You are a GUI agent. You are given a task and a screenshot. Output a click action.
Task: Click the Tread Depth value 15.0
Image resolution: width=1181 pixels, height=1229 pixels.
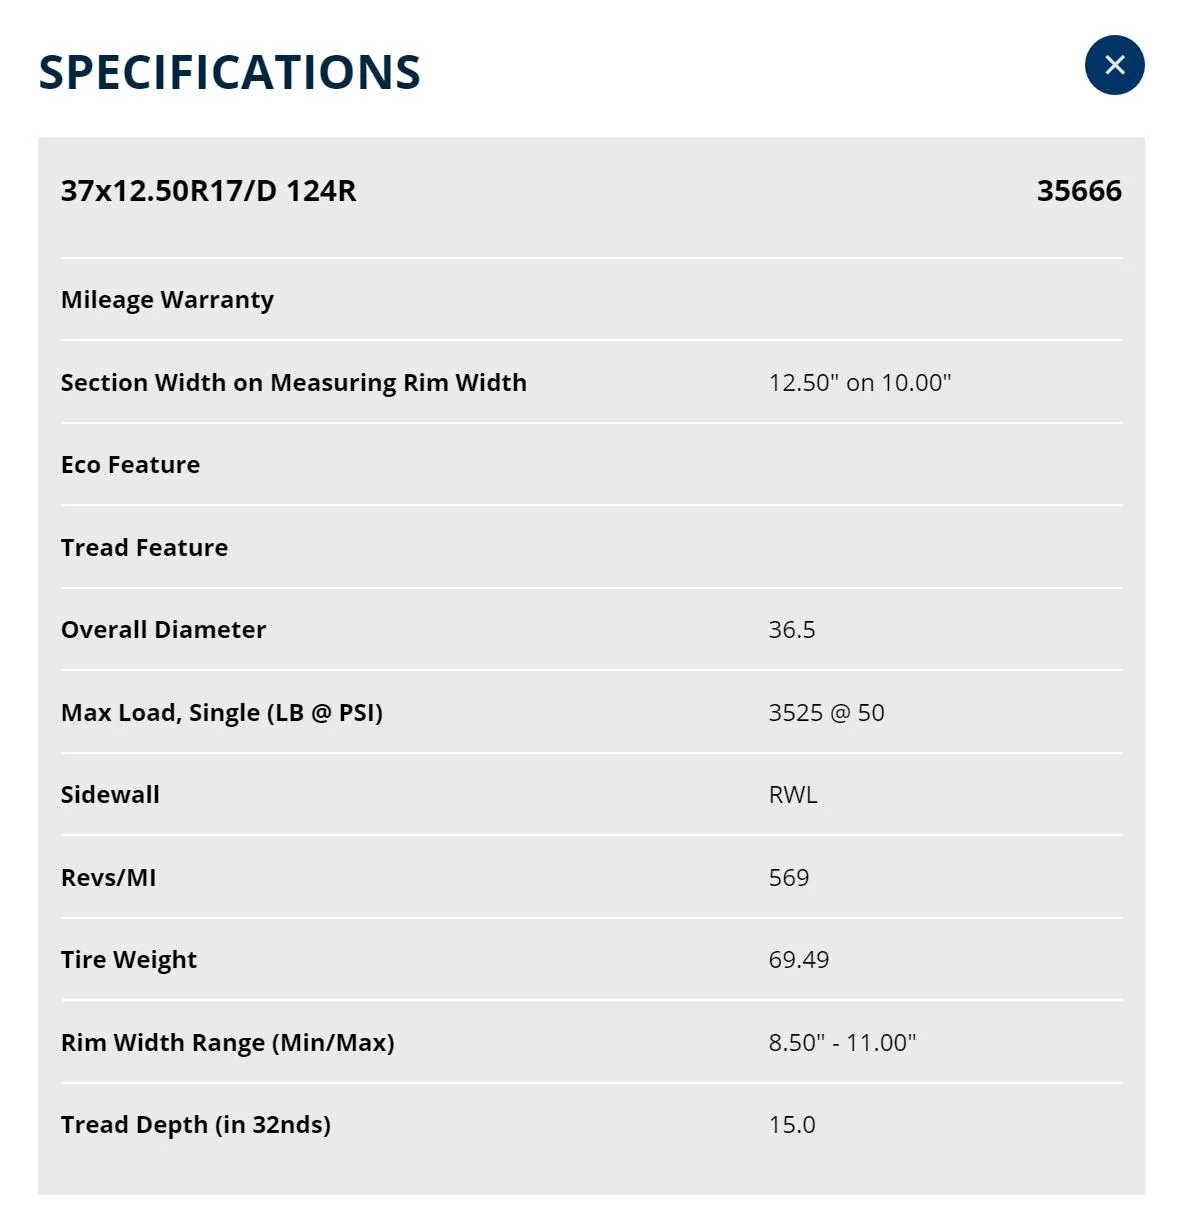(x=792, y=1125)
